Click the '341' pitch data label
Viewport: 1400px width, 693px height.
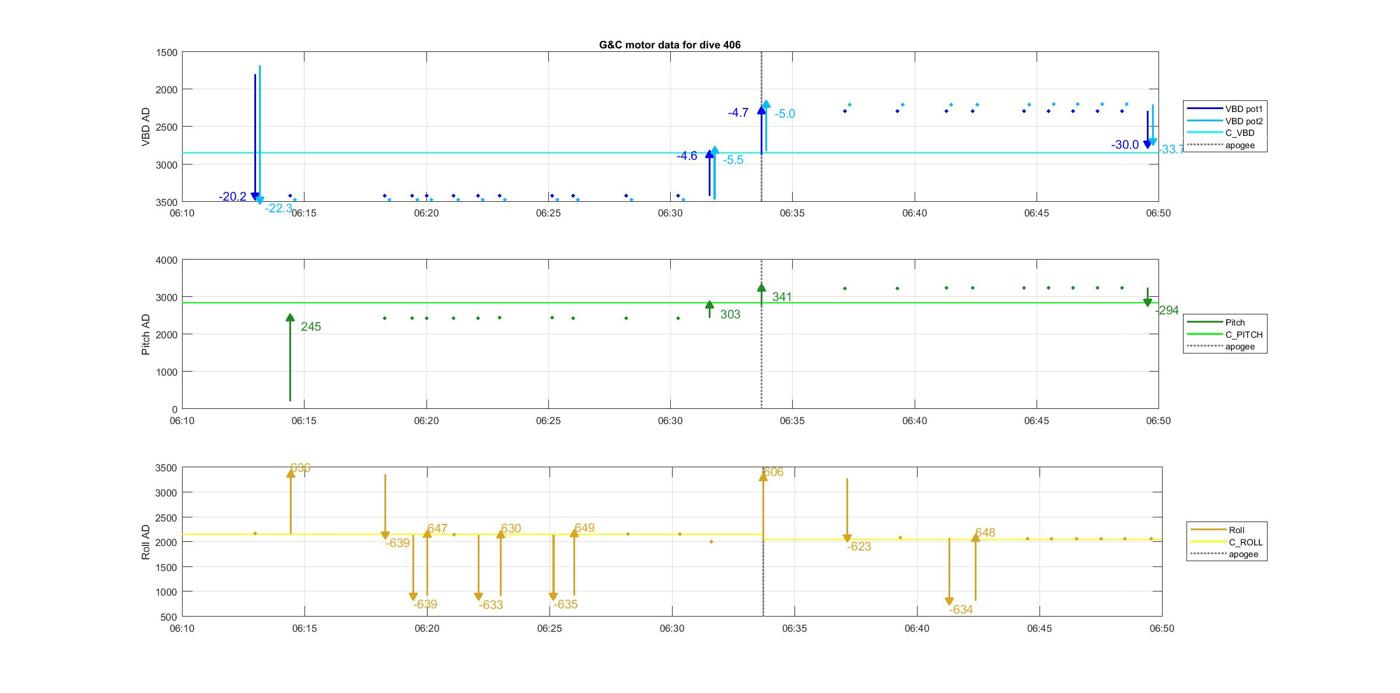[782, 297]
